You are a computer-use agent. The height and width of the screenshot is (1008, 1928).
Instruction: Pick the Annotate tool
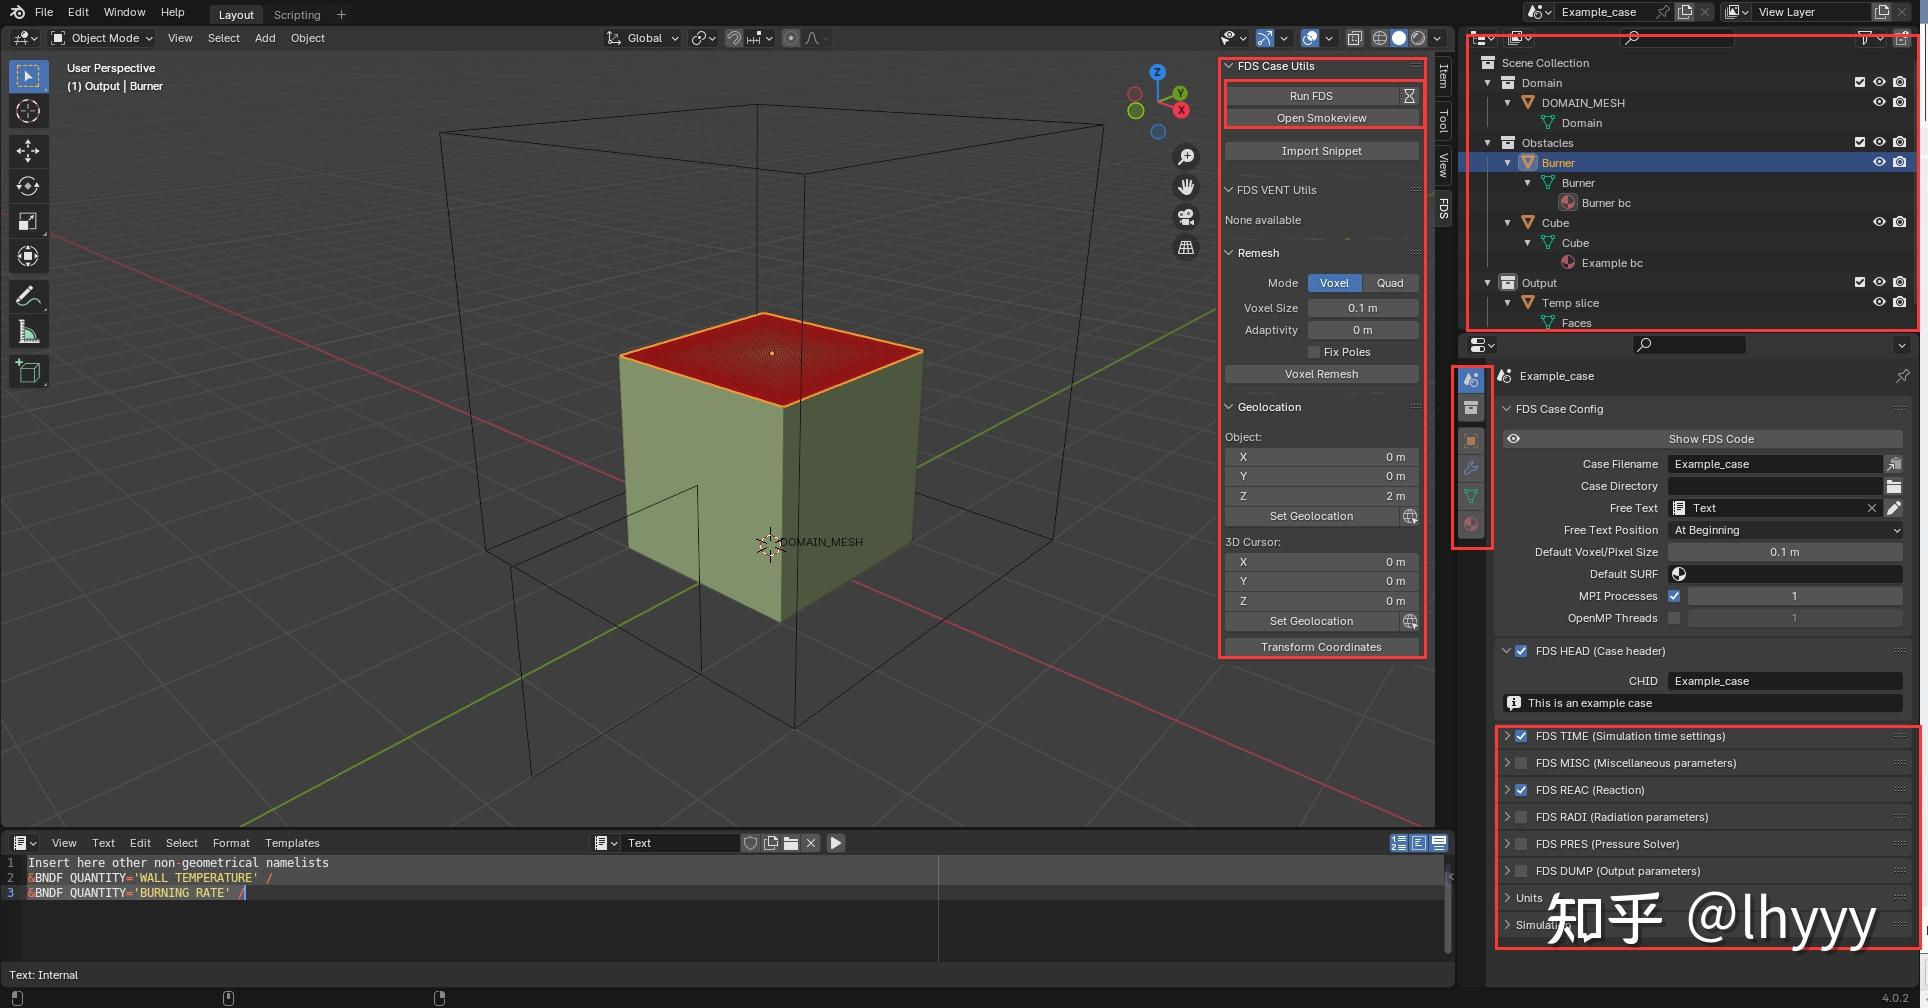[28, 295]
